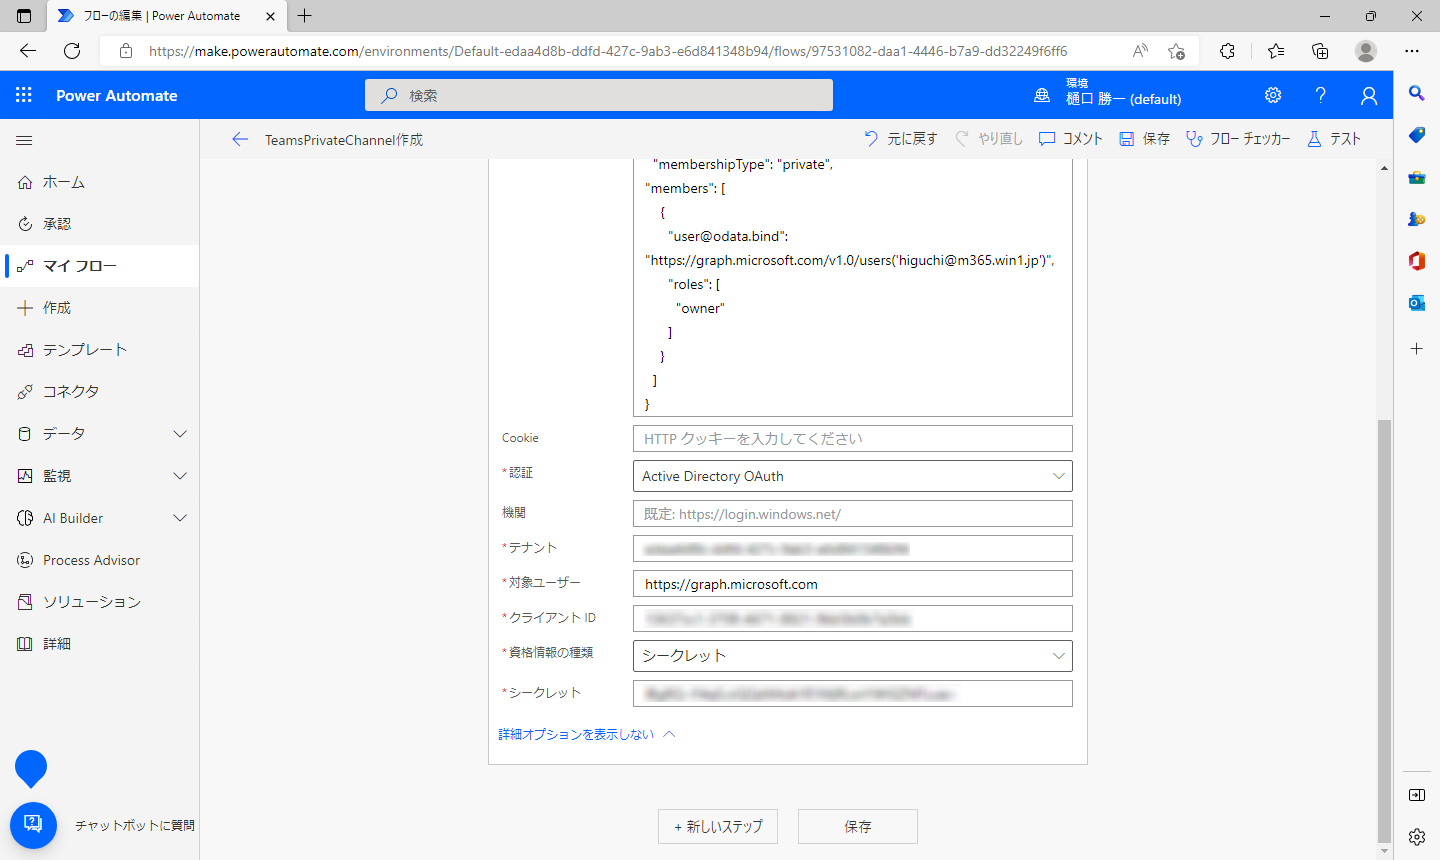Open browser settings ellipsis menu
Screen dimensions: 1440x860
(x=1412, y=51)
